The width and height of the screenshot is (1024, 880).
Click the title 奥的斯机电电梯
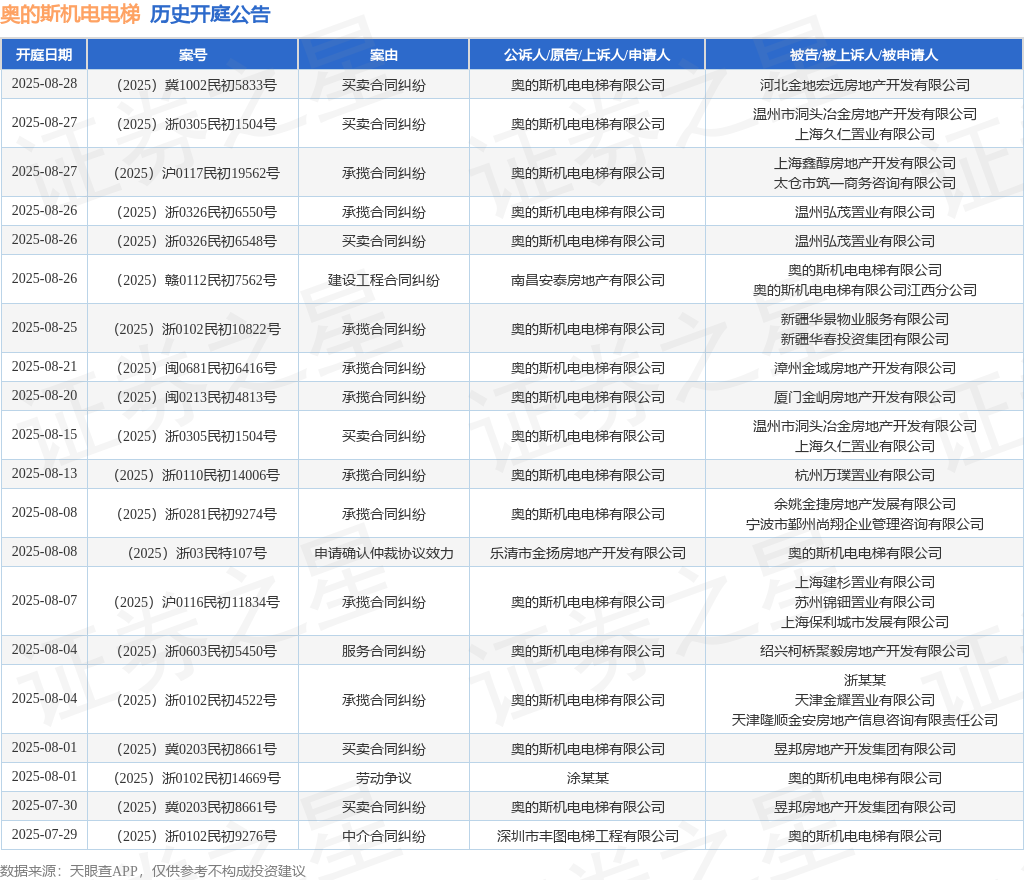pos(71,14)
